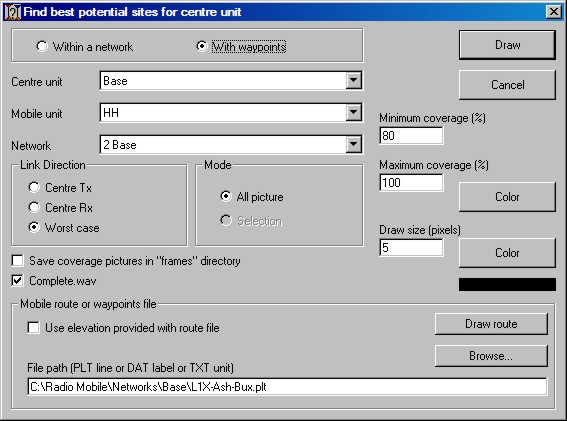Open the Browse... file dialog
The width and height of the screenshot is (567, 421).
click(491, 356)
